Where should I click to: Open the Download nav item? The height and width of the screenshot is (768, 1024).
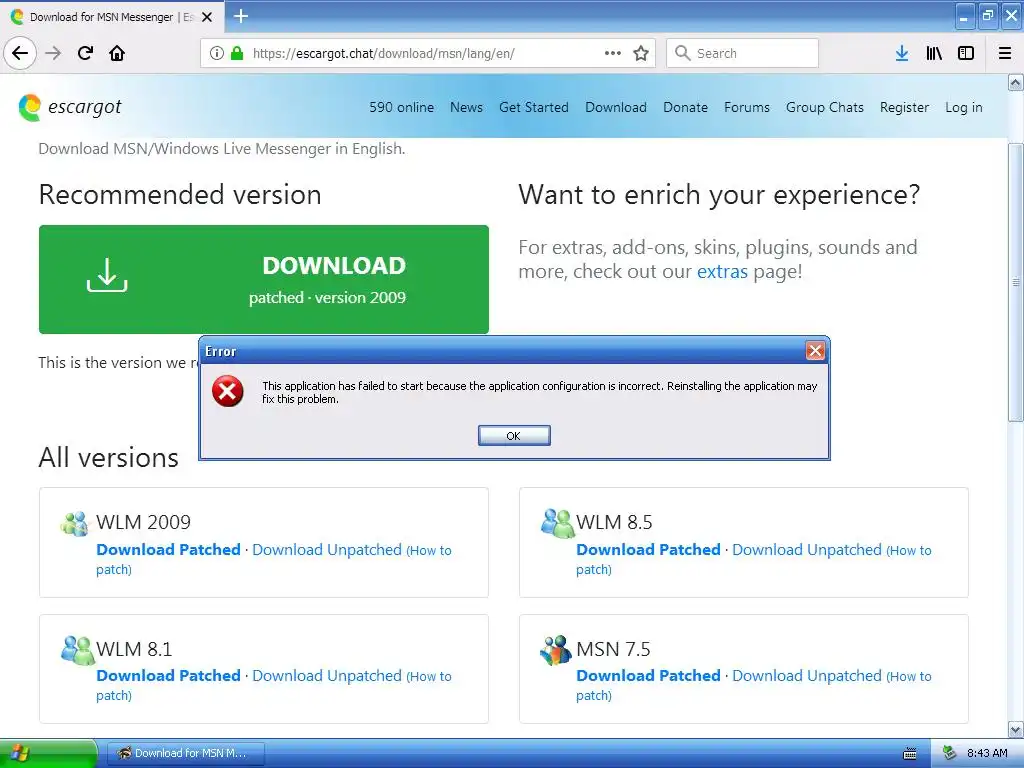[x=616, y=107]
